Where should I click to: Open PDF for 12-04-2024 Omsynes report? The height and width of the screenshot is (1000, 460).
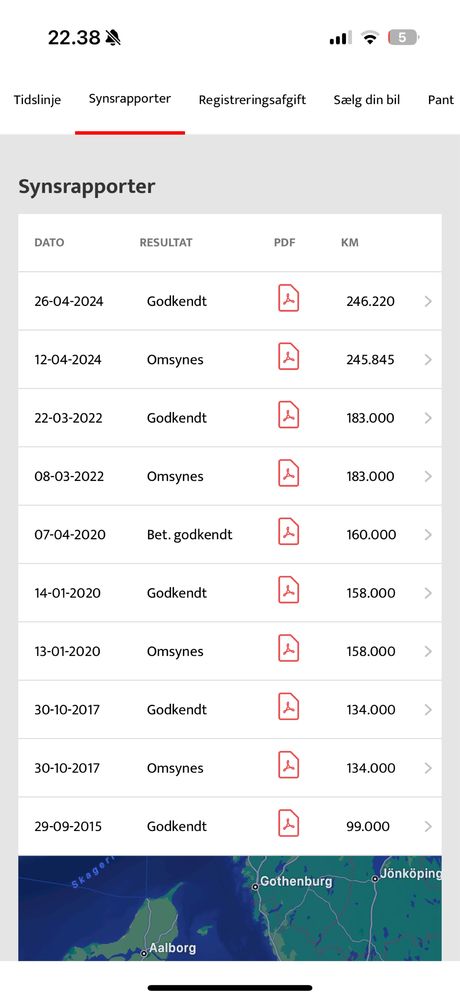tap(288, 357)
